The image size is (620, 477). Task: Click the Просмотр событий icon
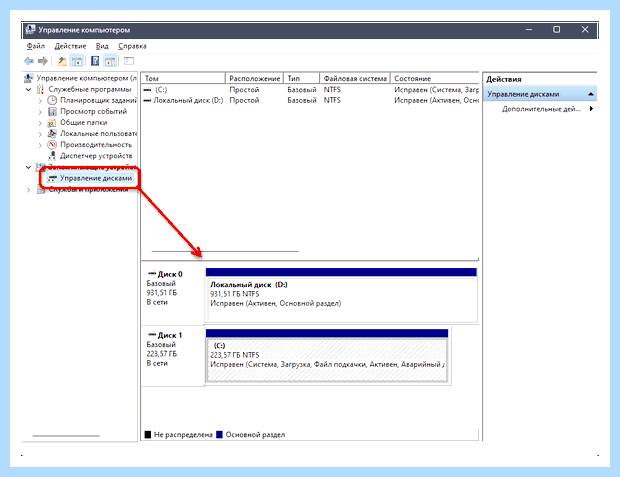pos(52,112)
